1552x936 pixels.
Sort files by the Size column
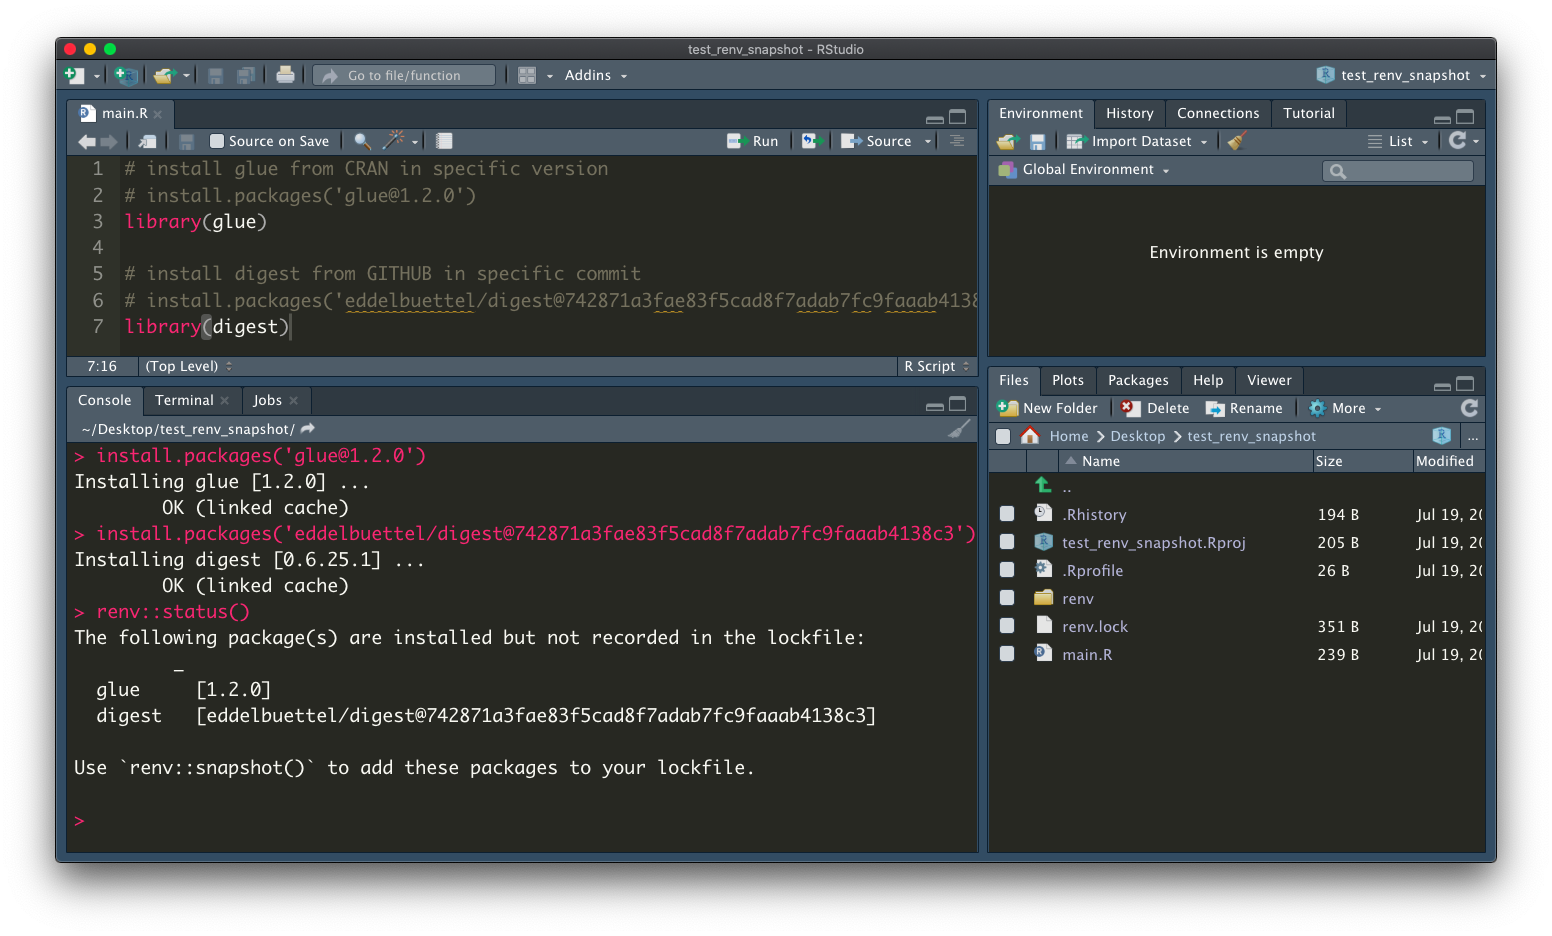1328,461
